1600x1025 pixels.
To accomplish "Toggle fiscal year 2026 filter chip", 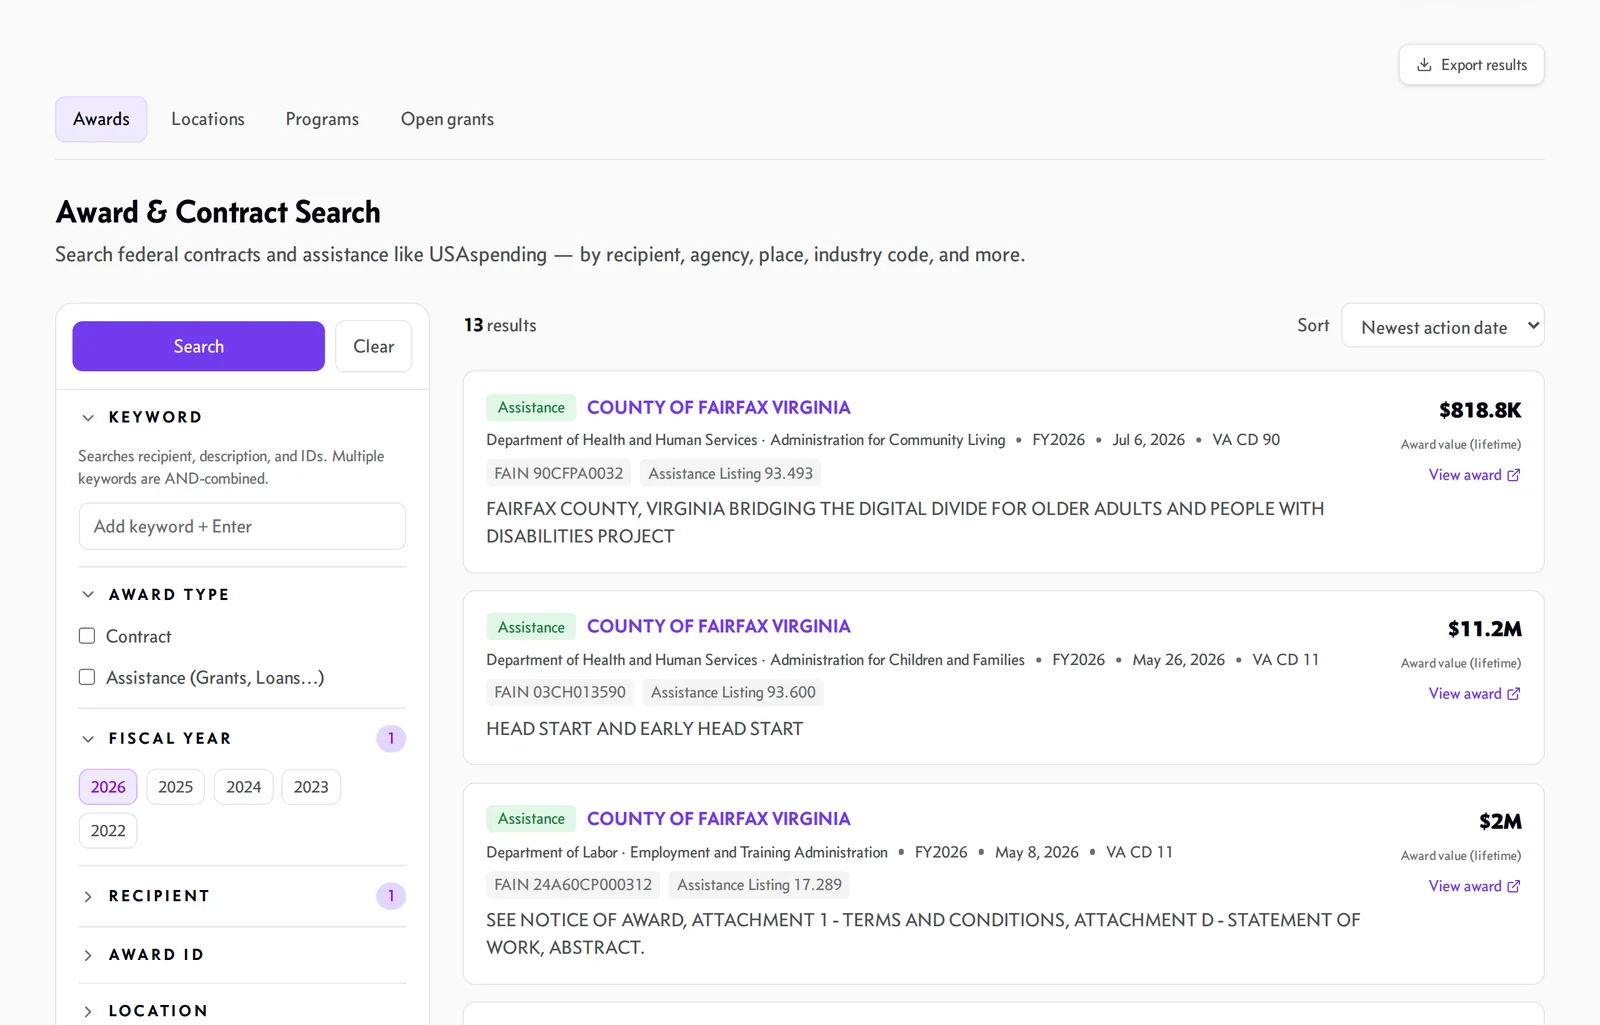I will click(x=108, y=787).
